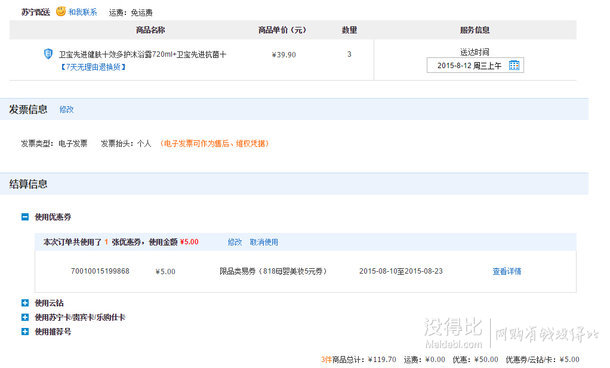This screenshot has width=610, height=368.
Task: Click coupon number 70010015199868
Action: click(100, 271)
